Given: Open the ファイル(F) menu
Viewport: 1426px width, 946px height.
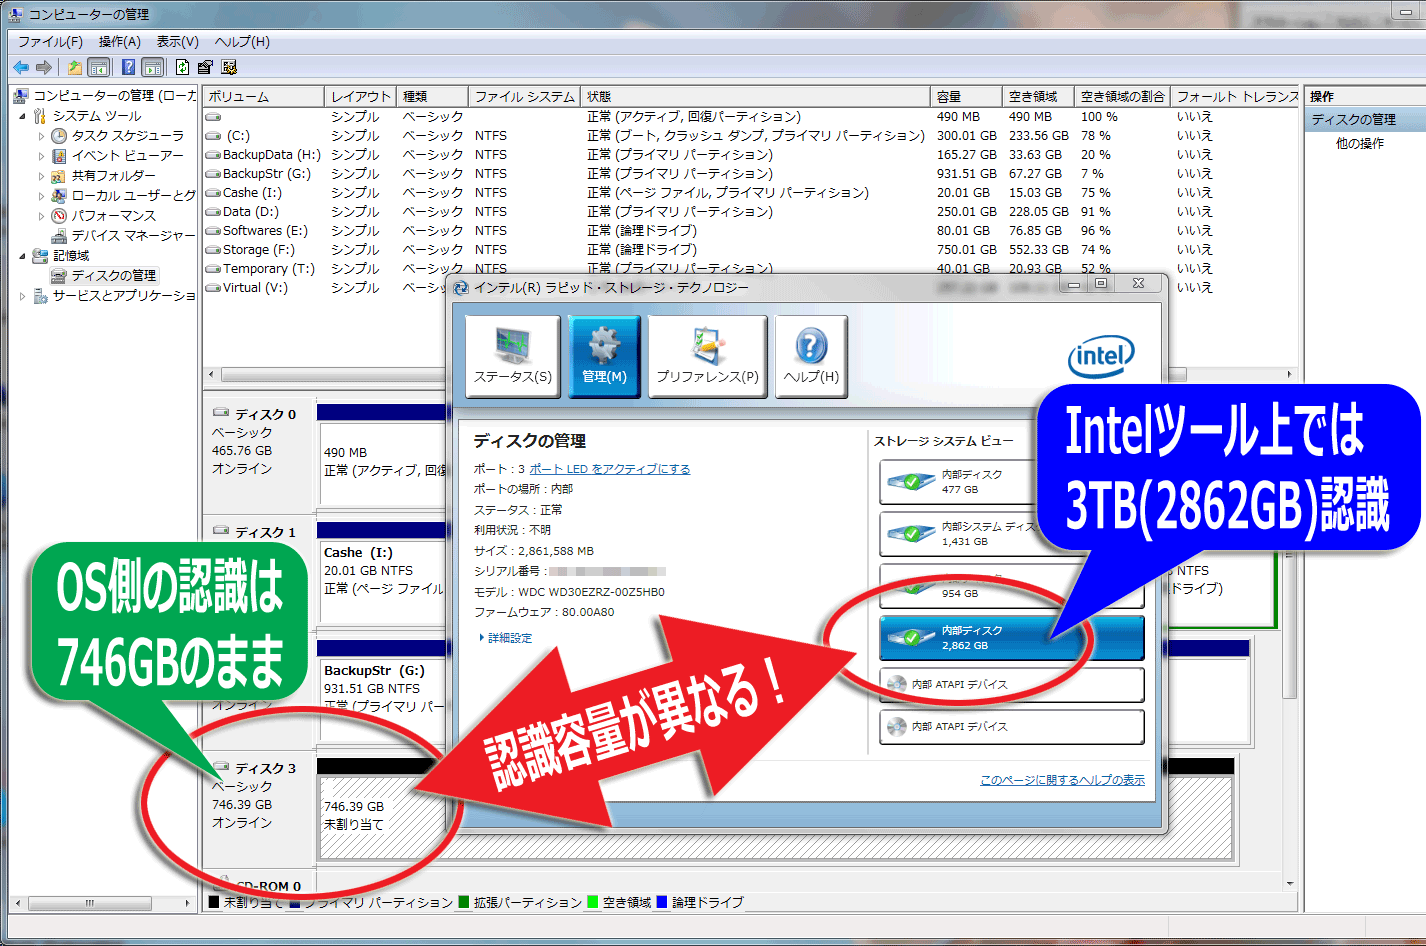Looking at the screenshot, I should pyautogui.click(x=50, y=42).
